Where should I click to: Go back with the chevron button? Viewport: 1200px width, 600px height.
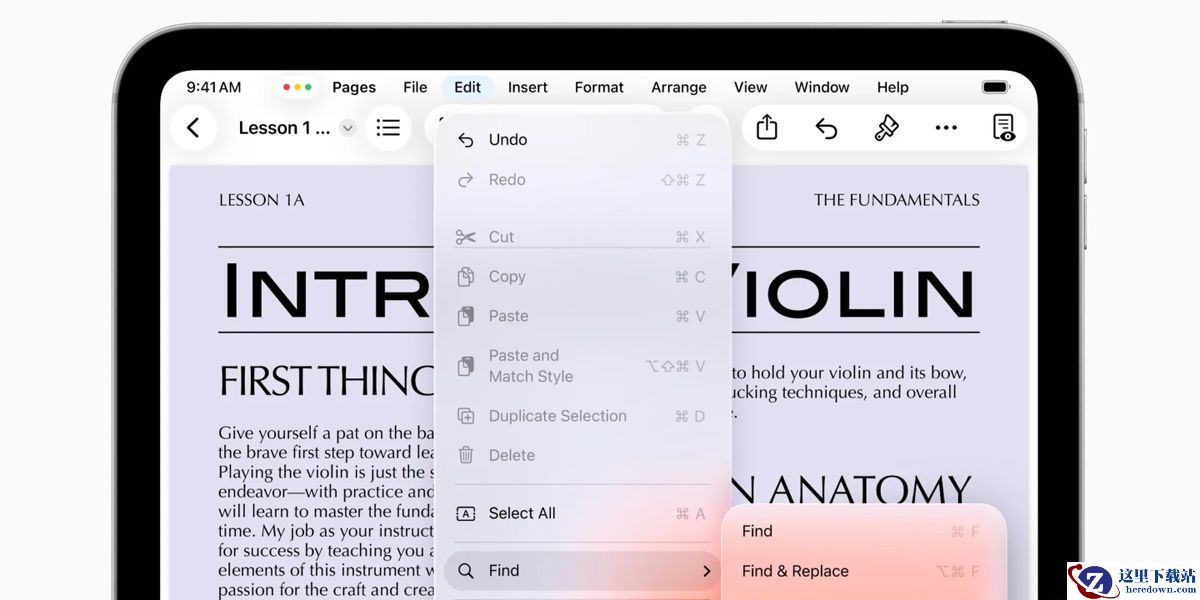pos(194,128)
